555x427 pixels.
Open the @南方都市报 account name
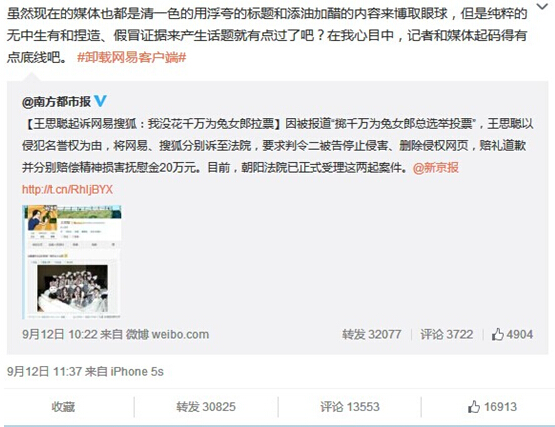(x=57, y=102)
